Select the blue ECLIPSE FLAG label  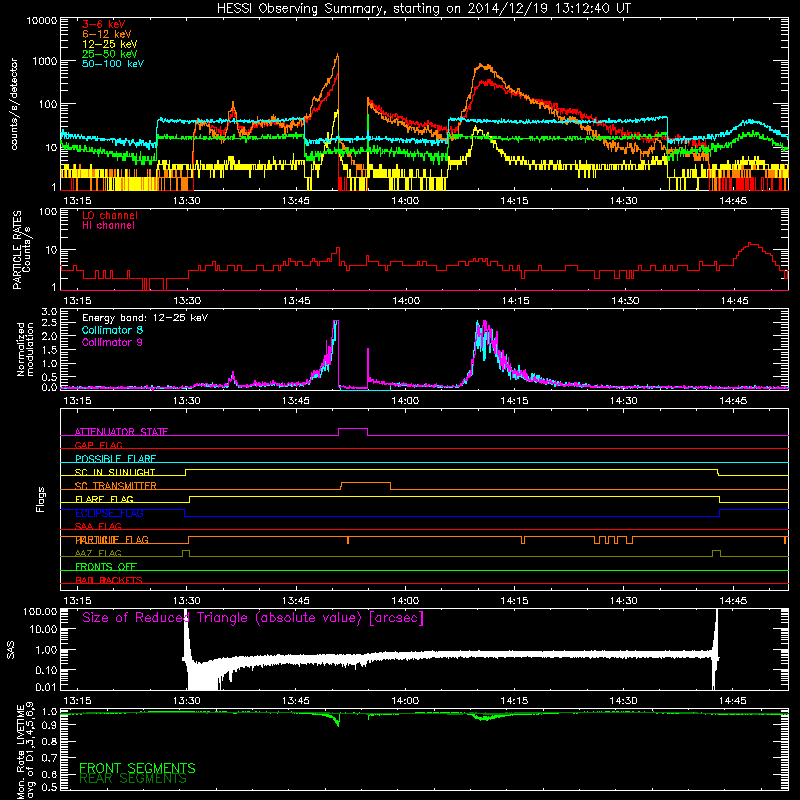(x=109, y=513)
